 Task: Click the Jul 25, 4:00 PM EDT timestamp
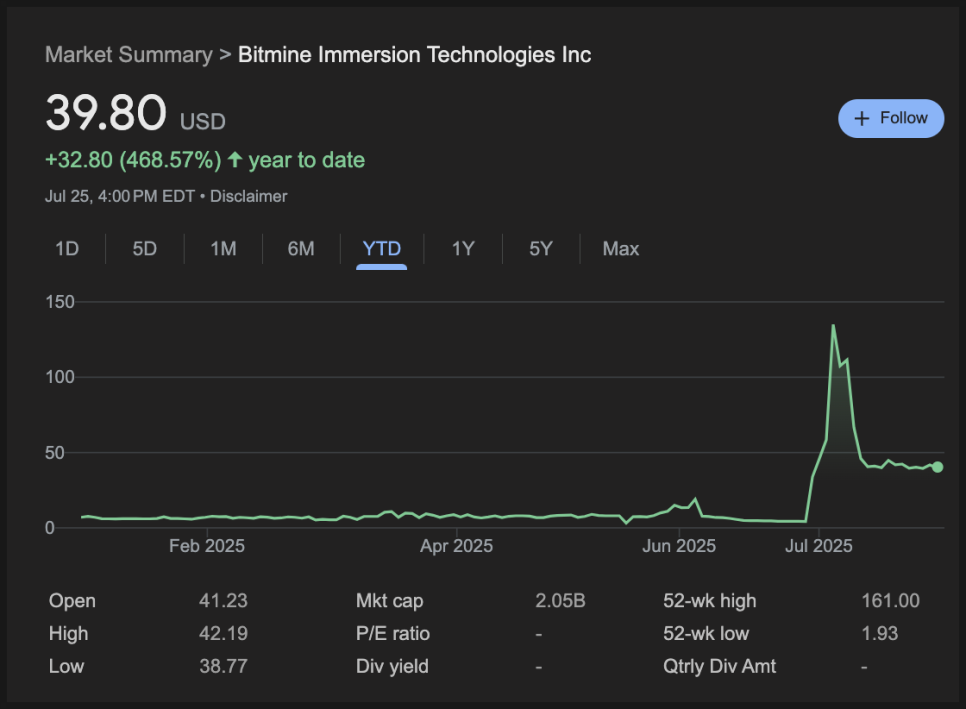(120, 196)
